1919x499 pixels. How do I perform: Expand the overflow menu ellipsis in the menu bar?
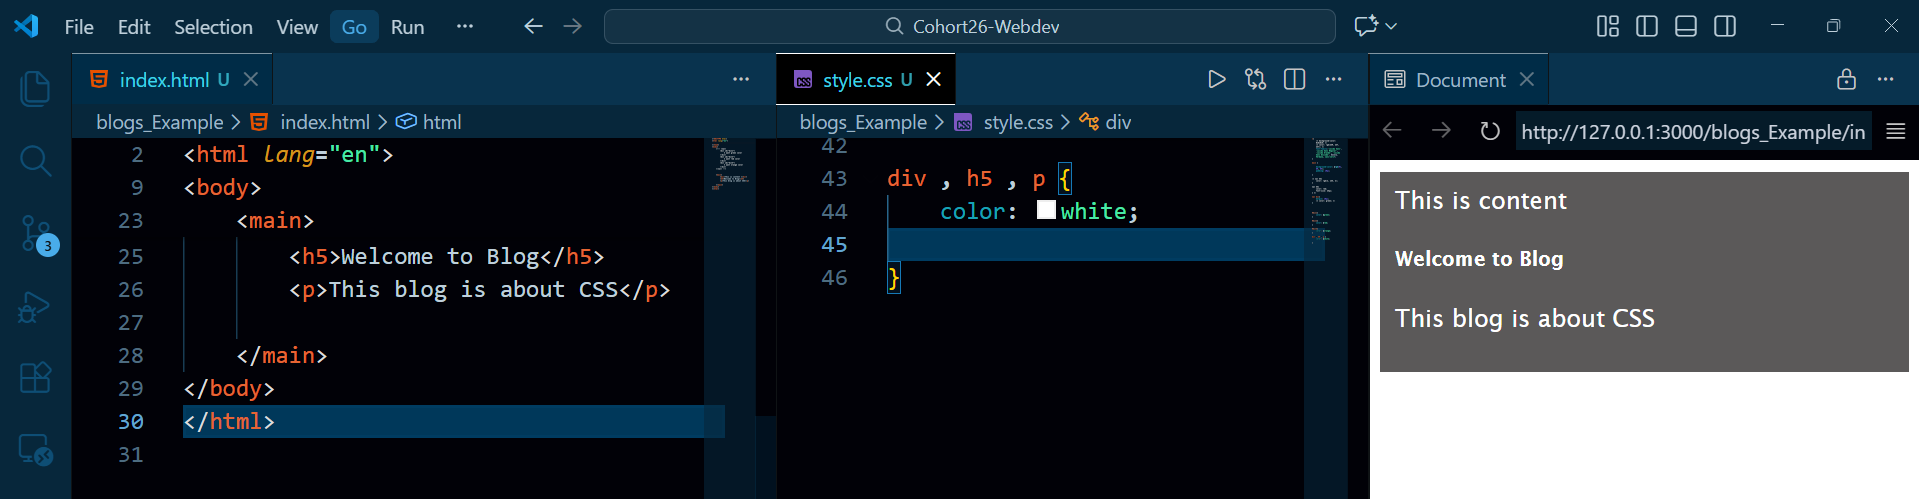[464, 27]
